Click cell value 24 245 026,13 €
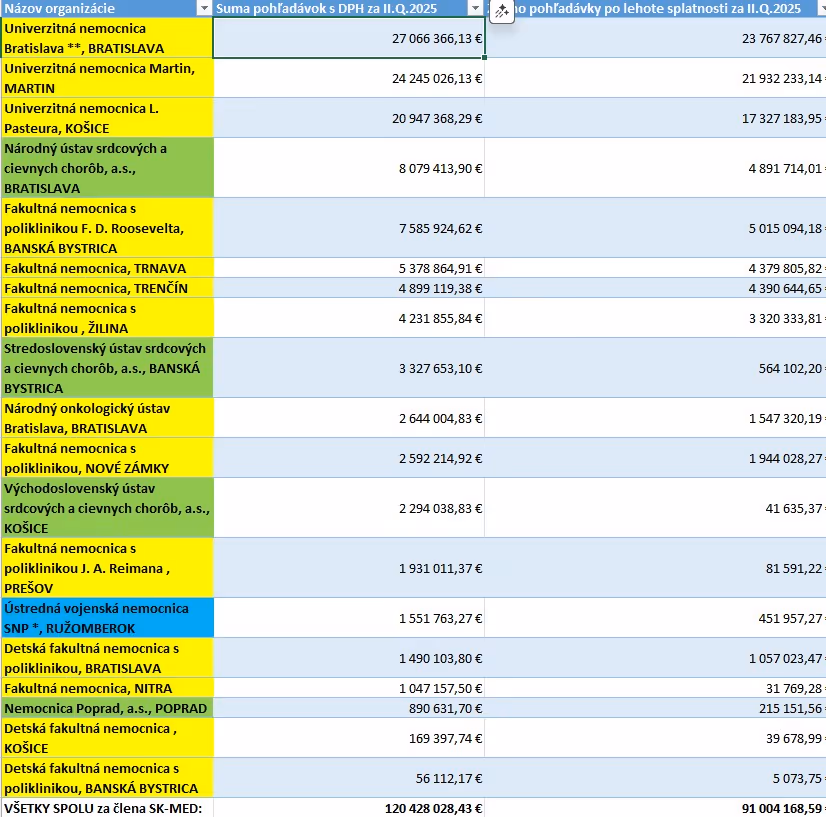 [x=437, y=78]
